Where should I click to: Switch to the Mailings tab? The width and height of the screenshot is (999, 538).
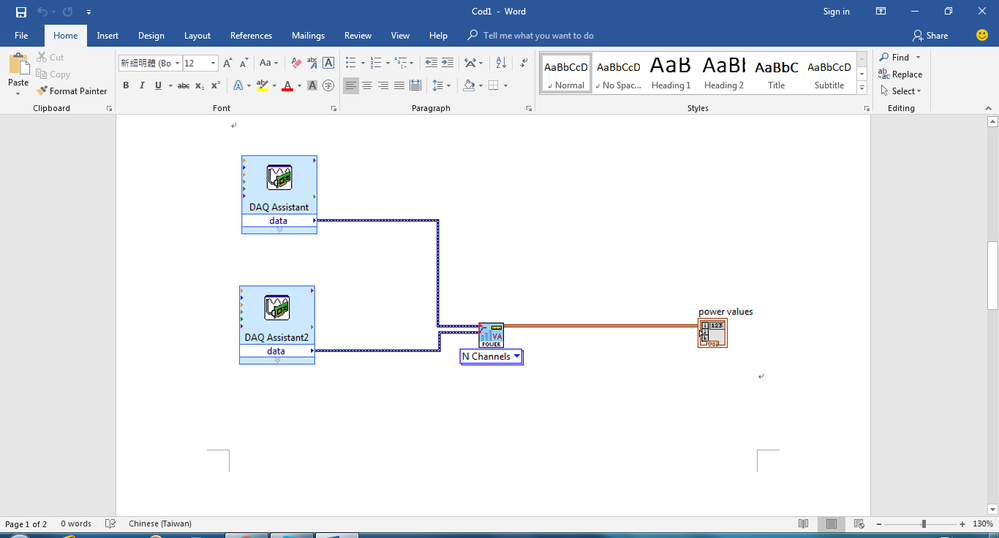[x=308, y=36]
